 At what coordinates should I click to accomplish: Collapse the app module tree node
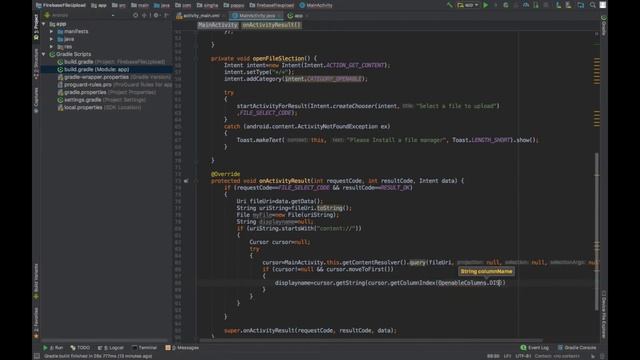[44, 24]
